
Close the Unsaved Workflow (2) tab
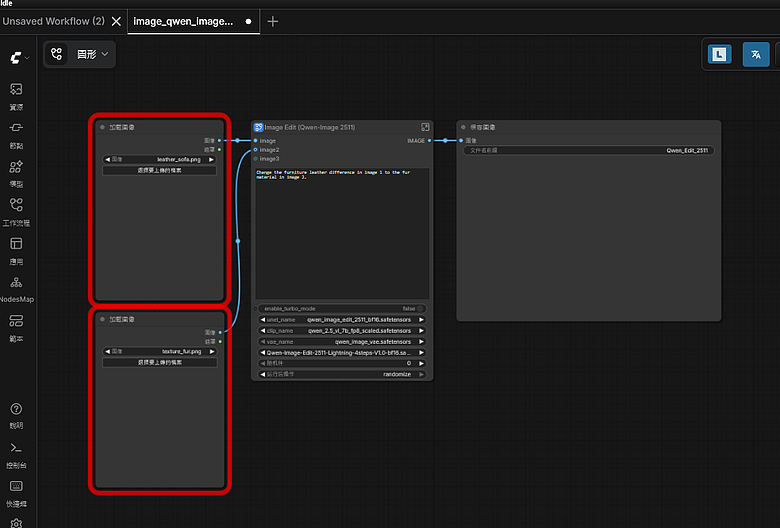116,21
